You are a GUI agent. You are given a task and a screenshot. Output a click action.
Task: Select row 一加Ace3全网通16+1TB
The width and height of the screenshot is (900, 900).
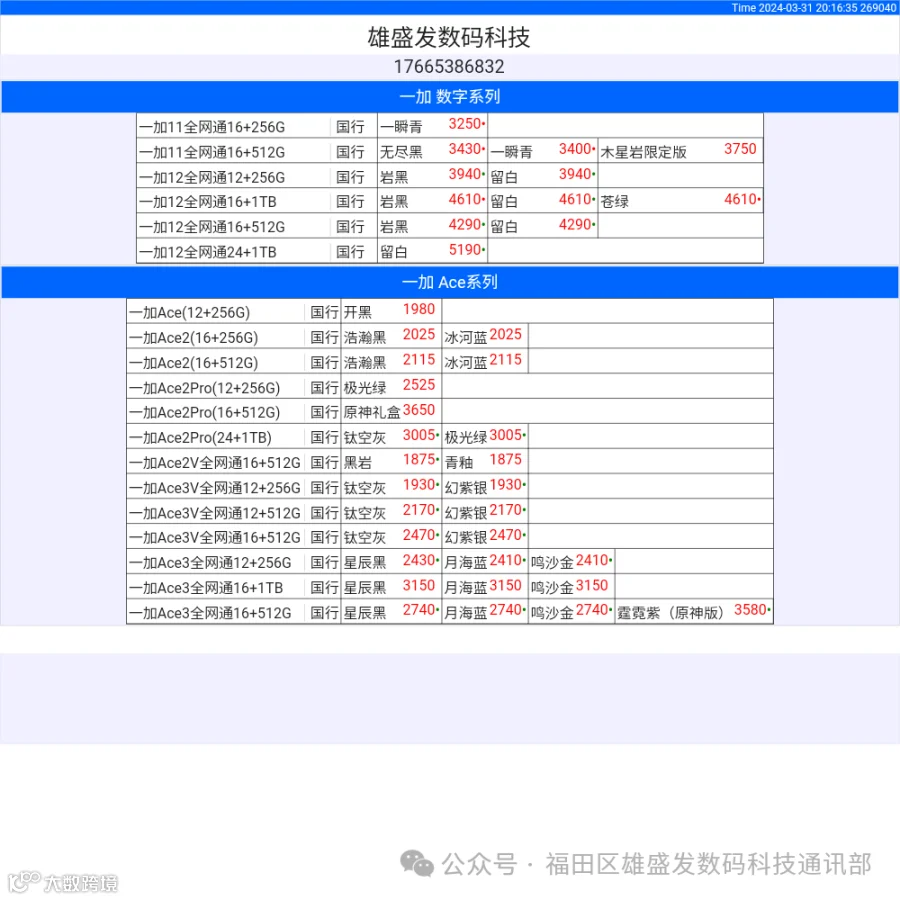[x=450, y=587]
